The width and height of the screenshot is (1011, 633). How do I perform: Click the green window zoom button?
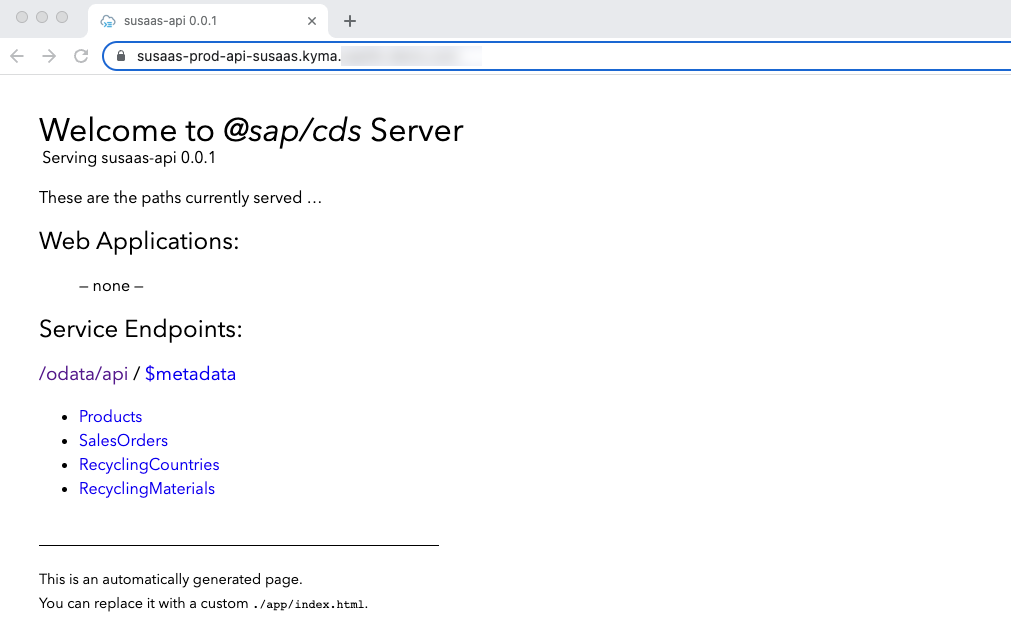click(62, 17)
